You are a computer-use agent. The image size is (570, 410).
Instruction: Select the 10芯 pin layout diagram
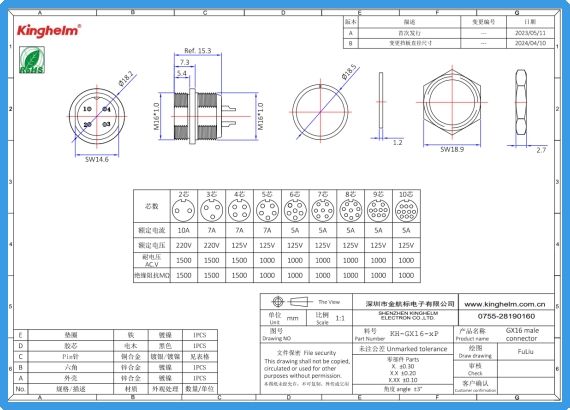coord(406,210)
